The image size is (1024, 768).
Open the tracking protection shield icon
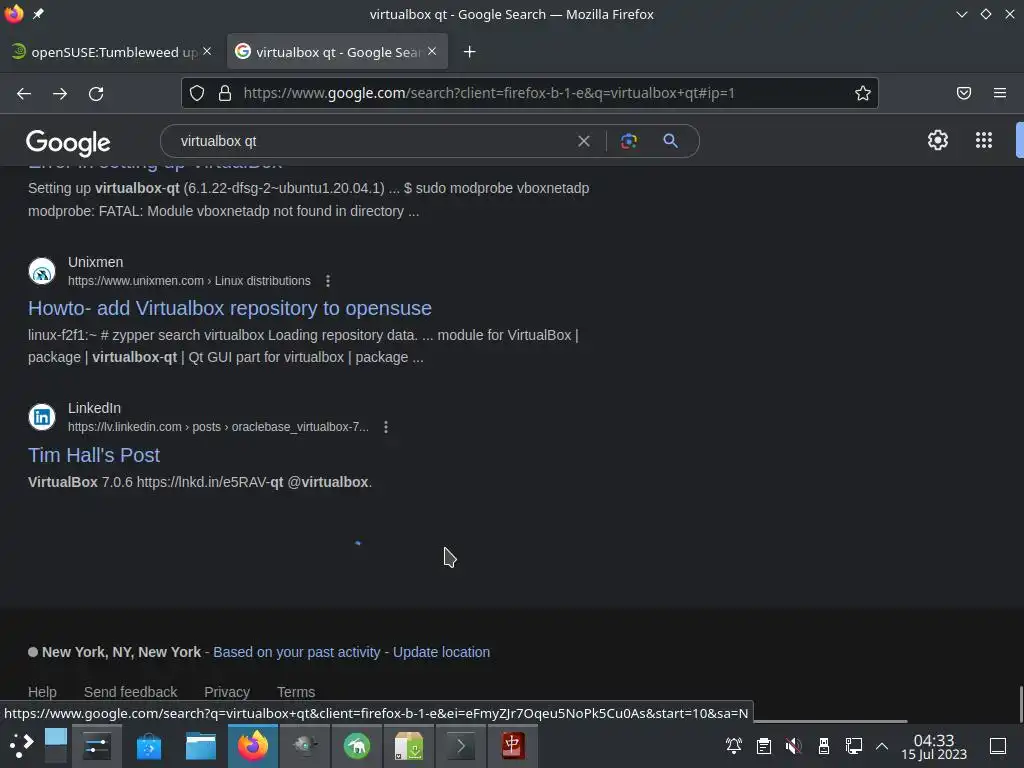pyautogui.click(x=197, y=93)
